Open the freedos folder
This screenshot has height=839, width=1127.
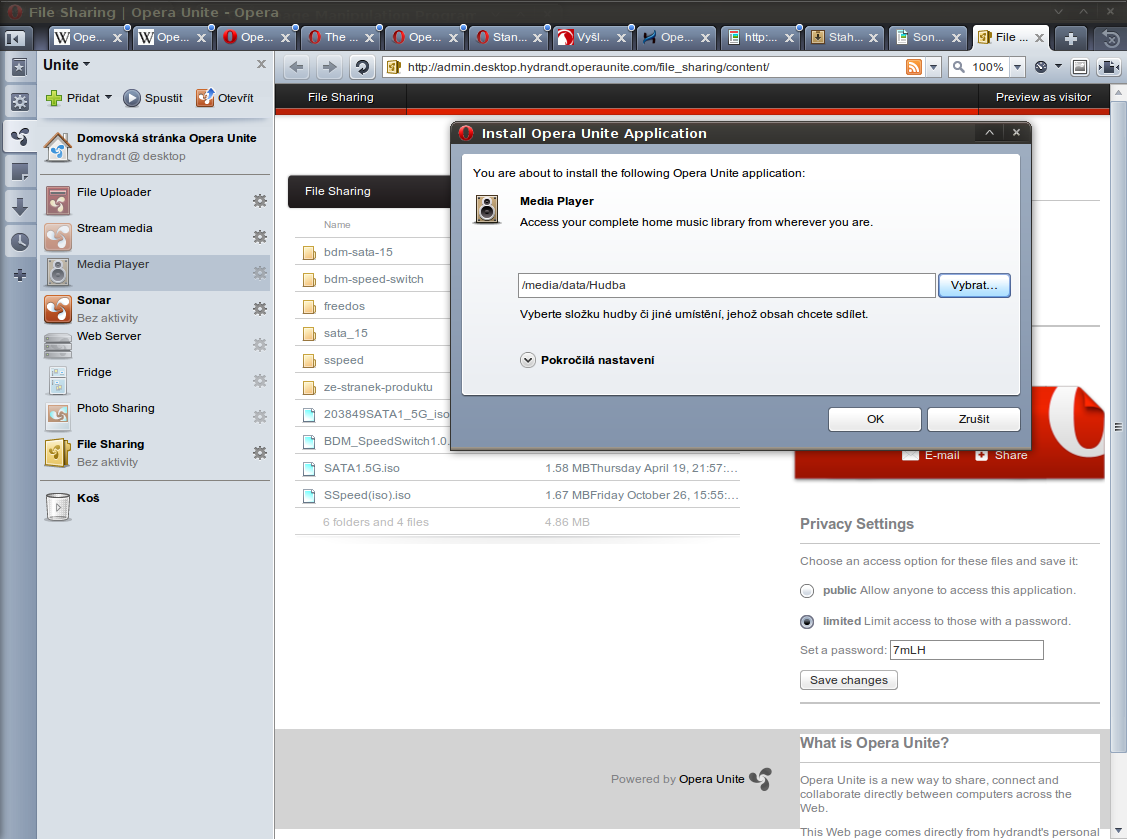344,306
